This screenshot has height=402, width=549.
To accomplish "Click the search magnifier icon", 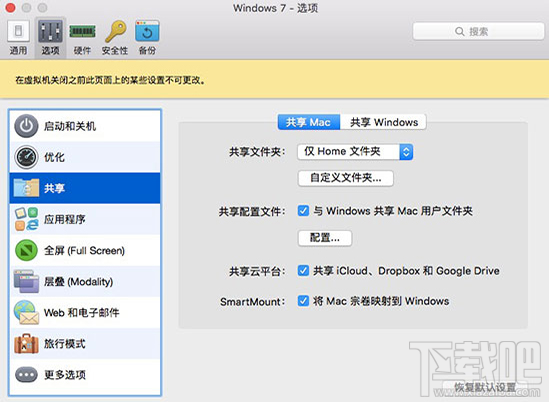I will click(x=459, y=32).
